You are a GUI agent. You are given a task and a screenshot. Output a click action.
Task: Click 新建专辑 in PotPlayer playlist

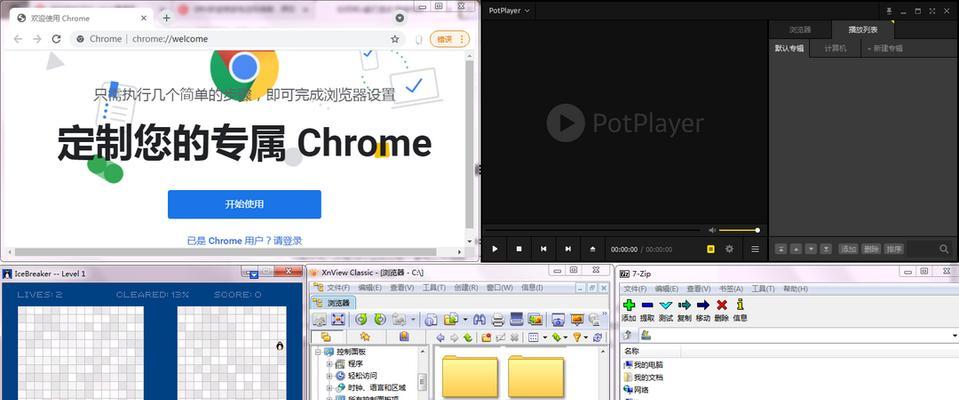point(884,48)
